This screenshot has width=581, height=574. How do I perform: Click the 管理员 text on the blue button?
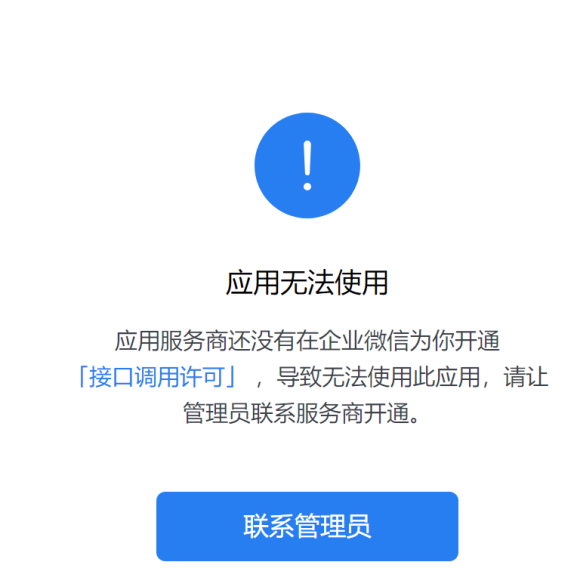333,526
